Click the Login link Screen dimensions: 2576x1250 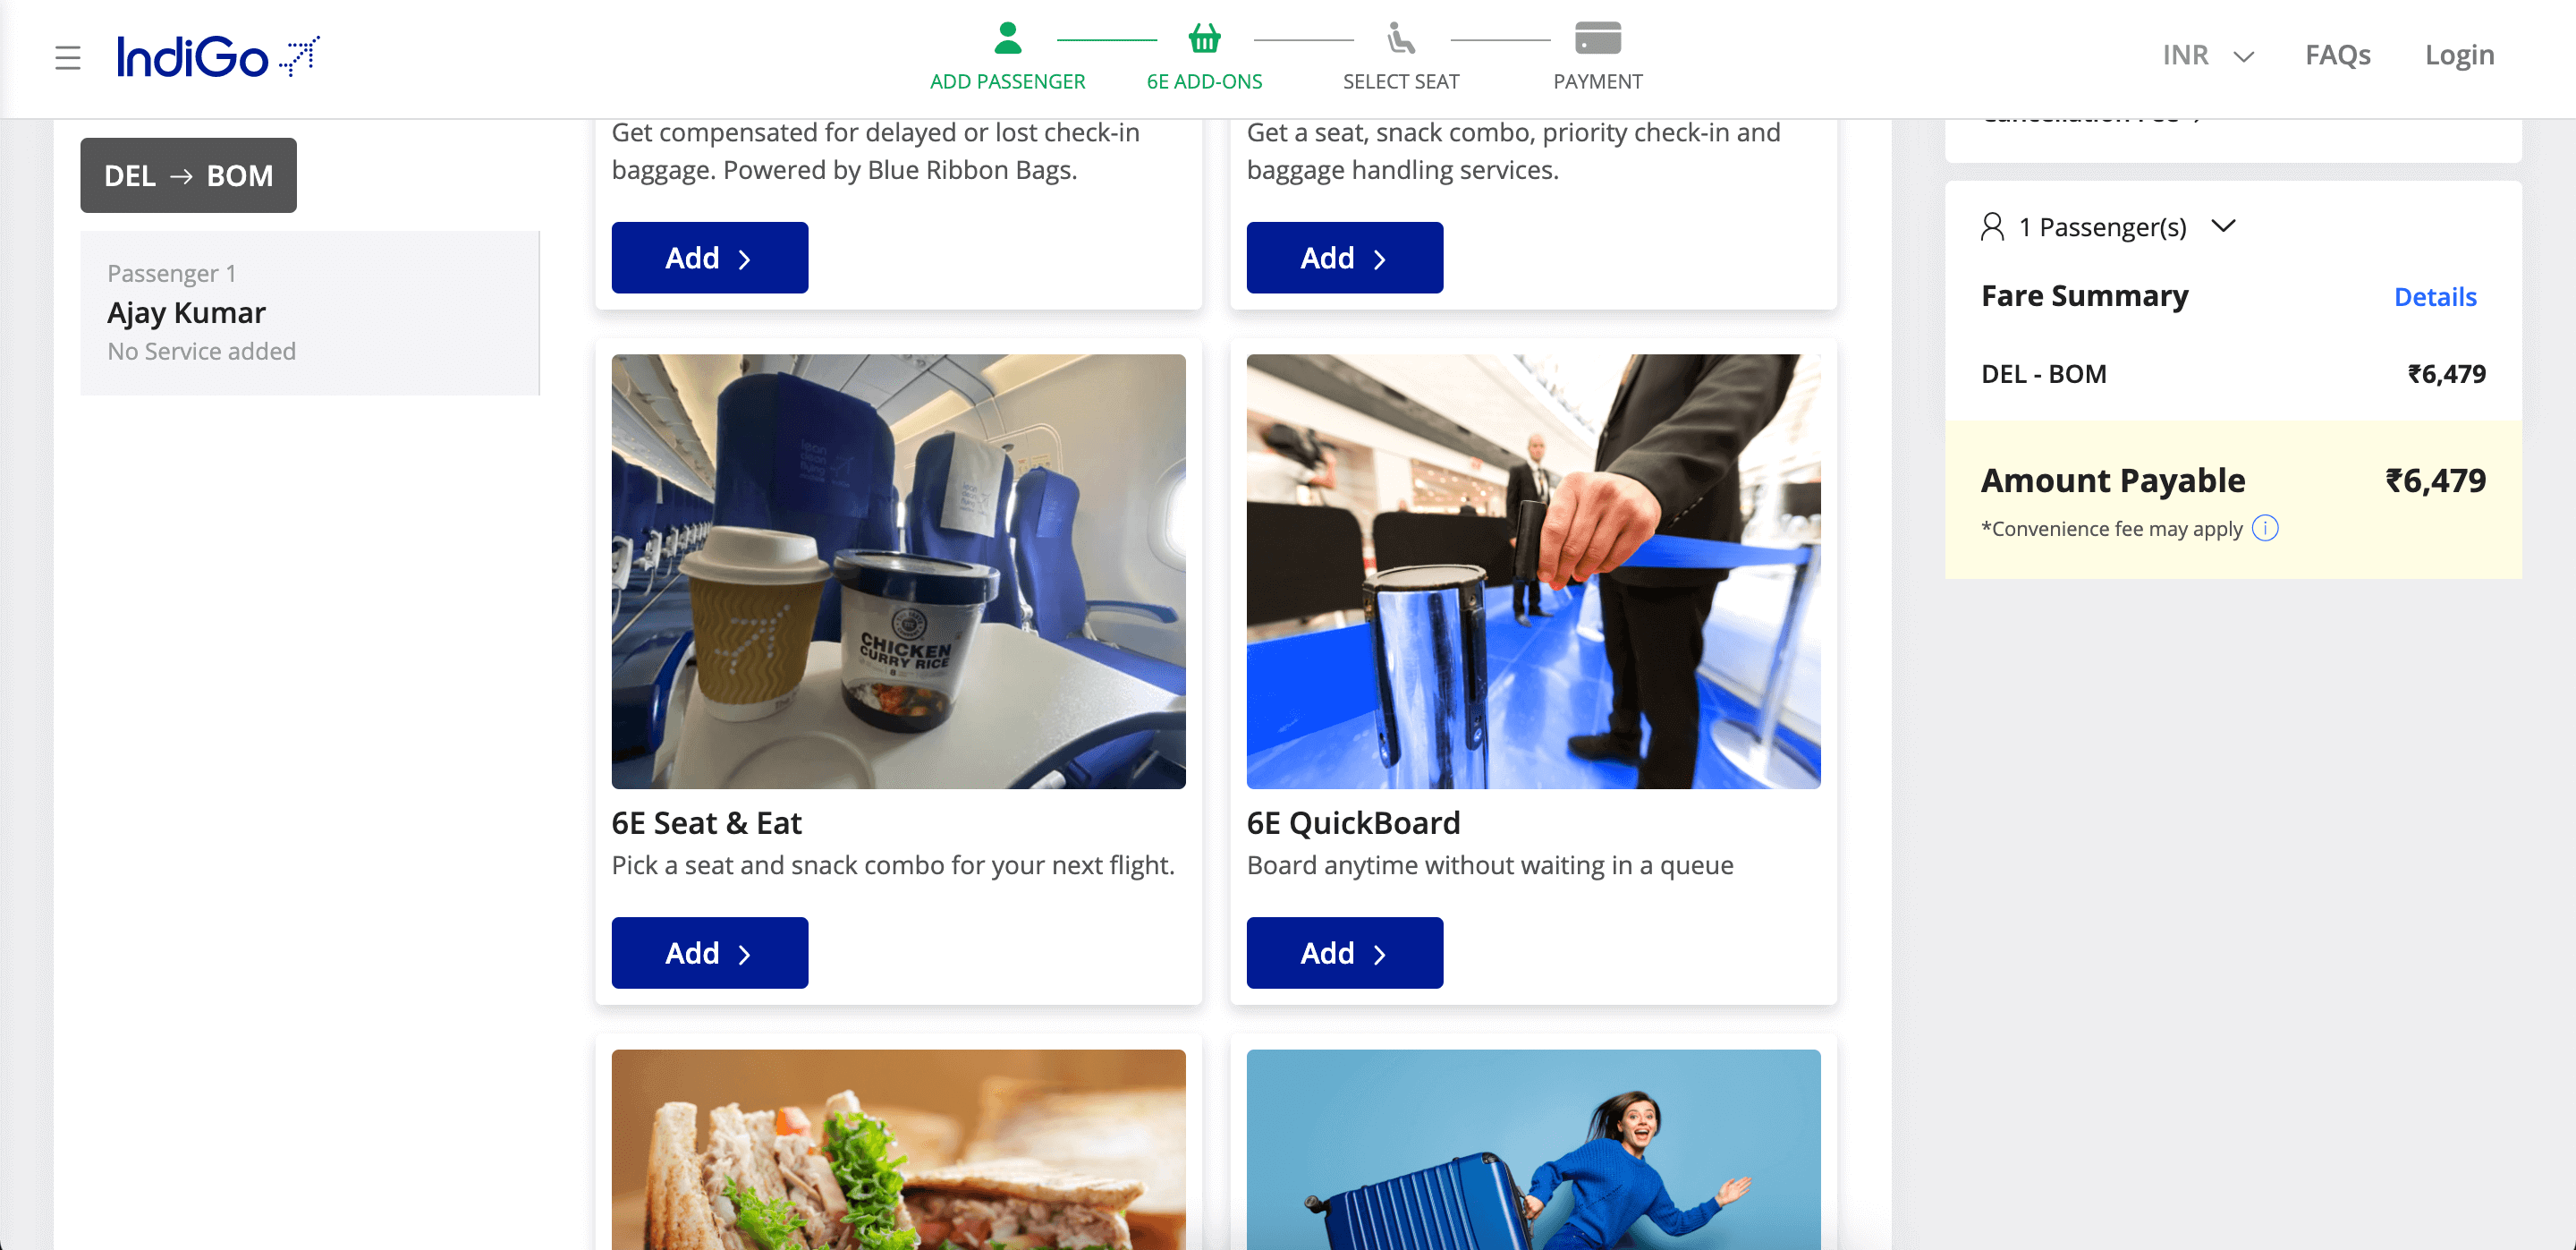click(x=2458, y=55)
